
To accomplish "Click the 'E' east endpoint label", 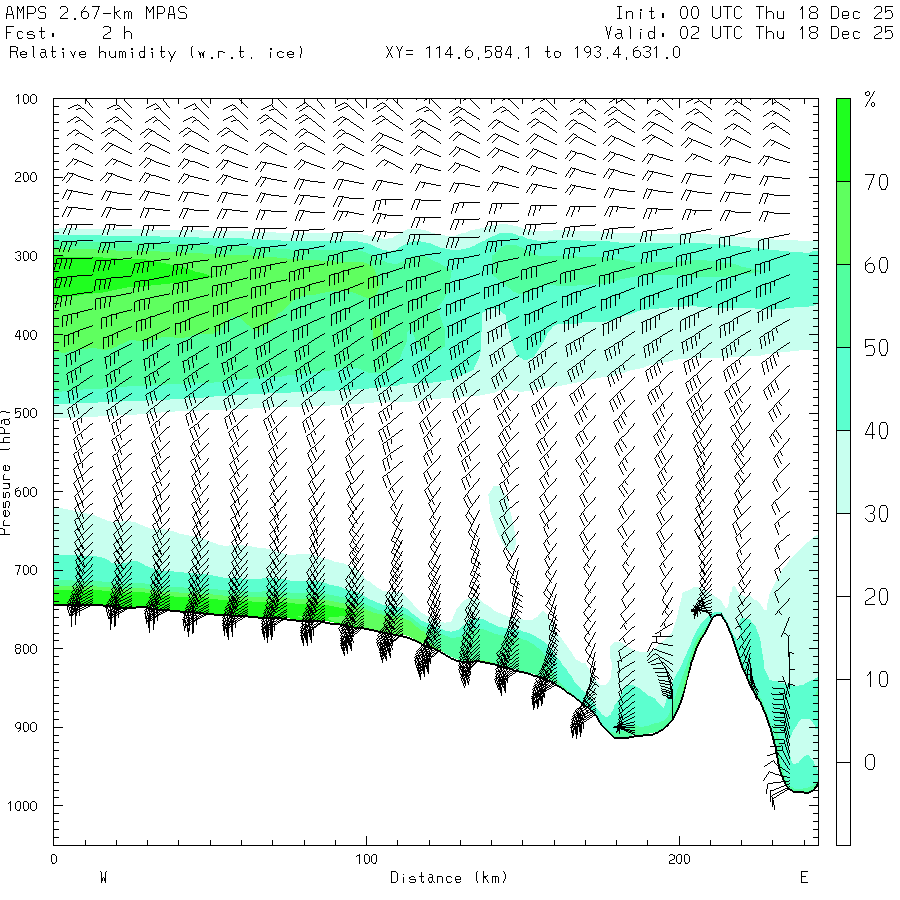I will 804,878.
